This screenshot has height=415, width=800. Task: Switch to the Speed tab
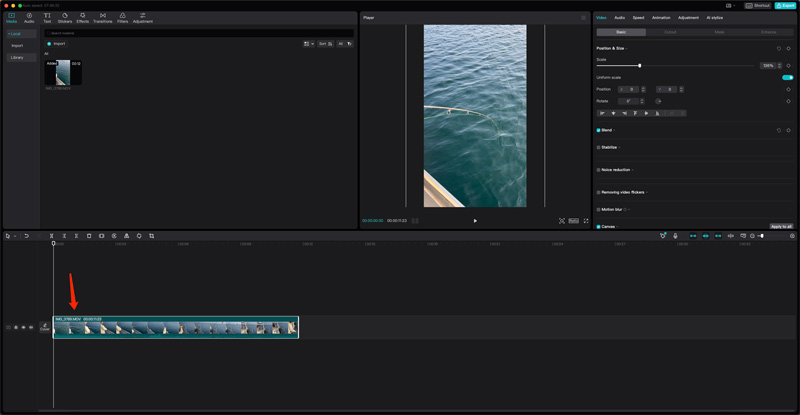638,17
